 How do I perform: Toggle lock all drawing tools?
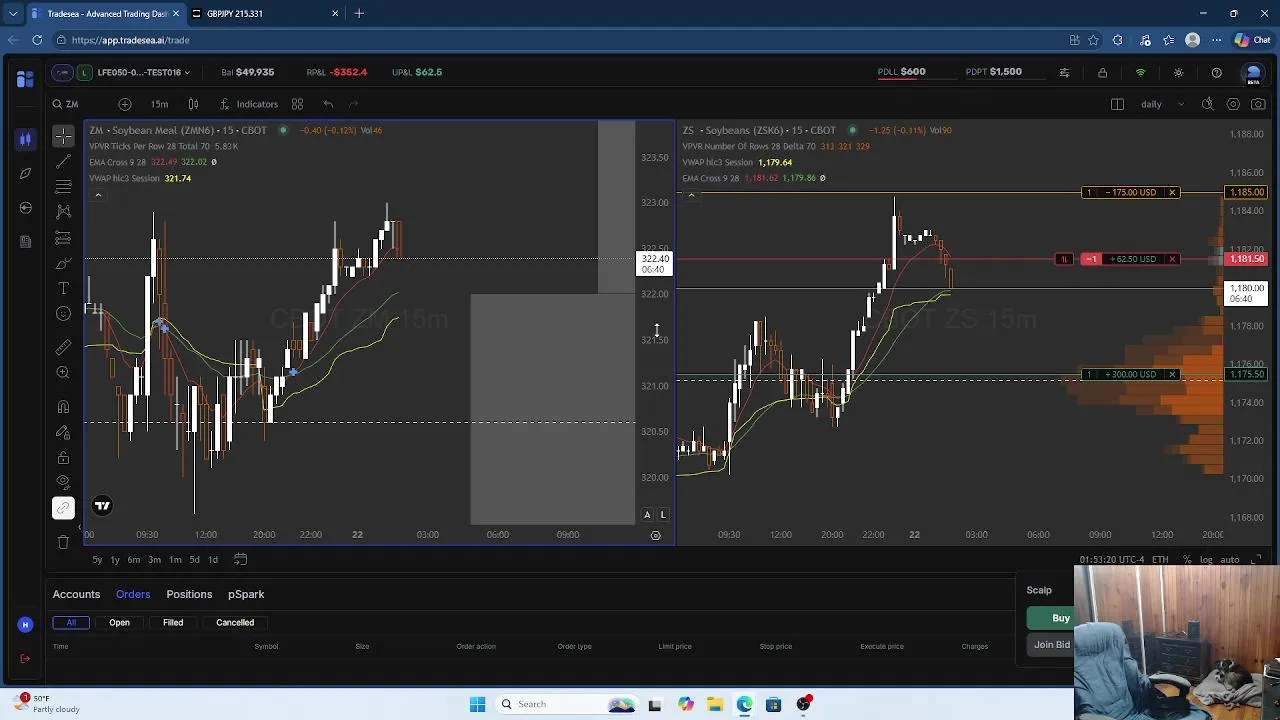(x=63, y=458)
